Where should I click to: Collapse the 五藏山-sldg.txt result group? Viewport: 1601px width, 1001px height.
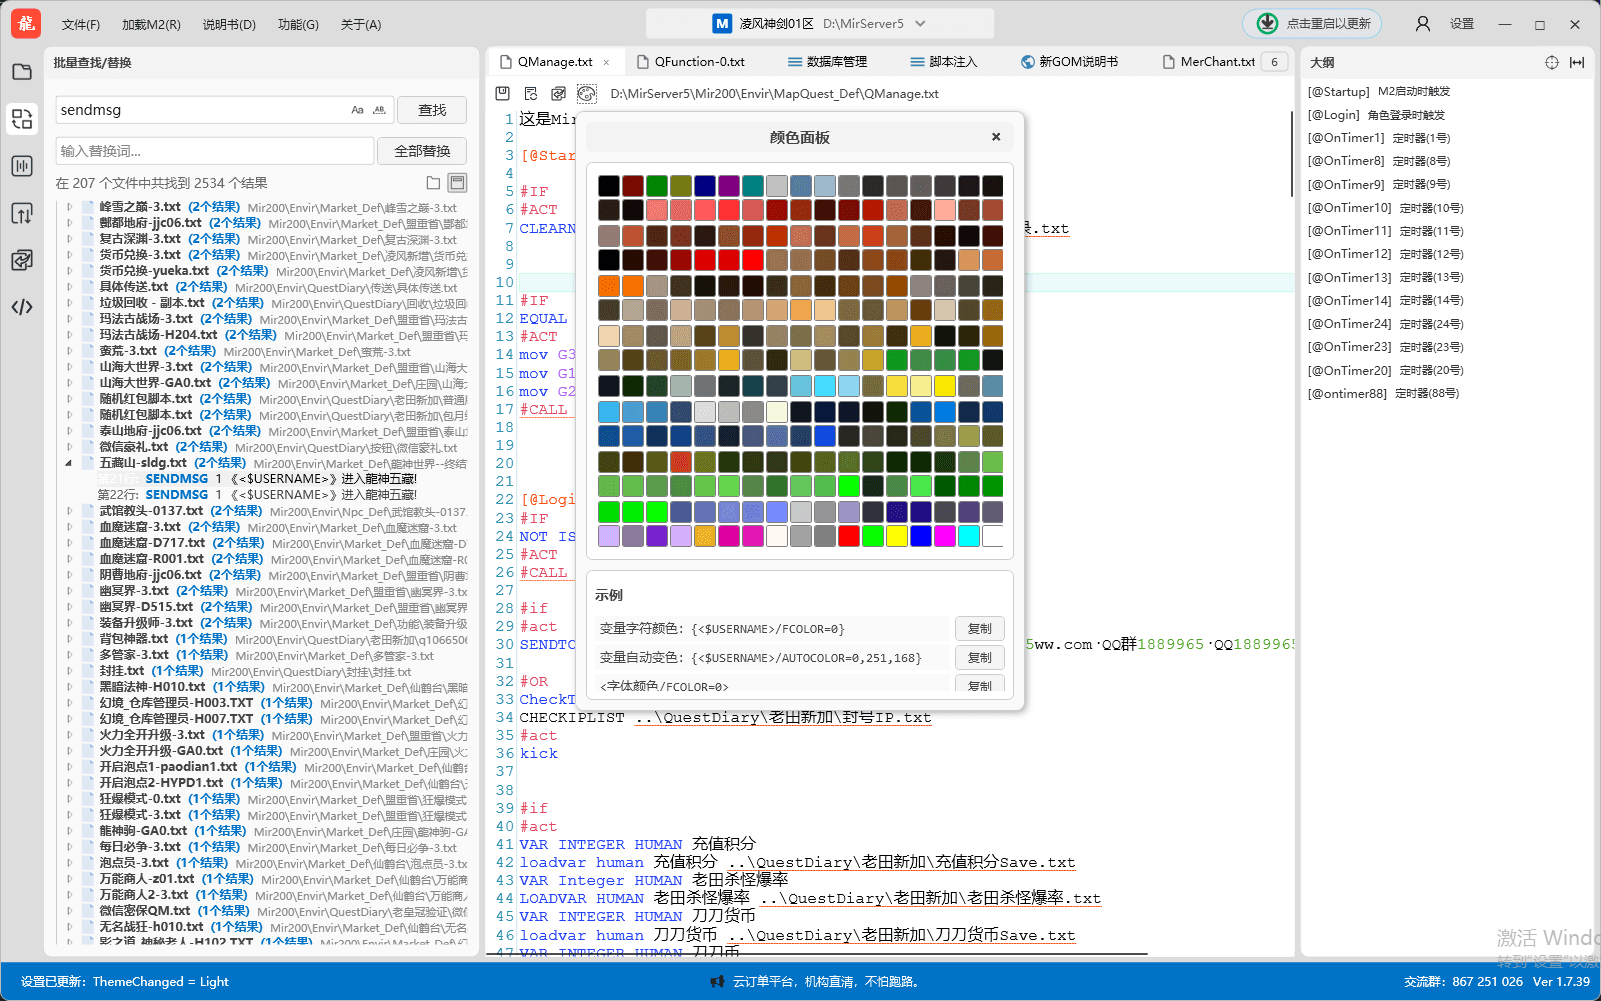pos(69,463)
